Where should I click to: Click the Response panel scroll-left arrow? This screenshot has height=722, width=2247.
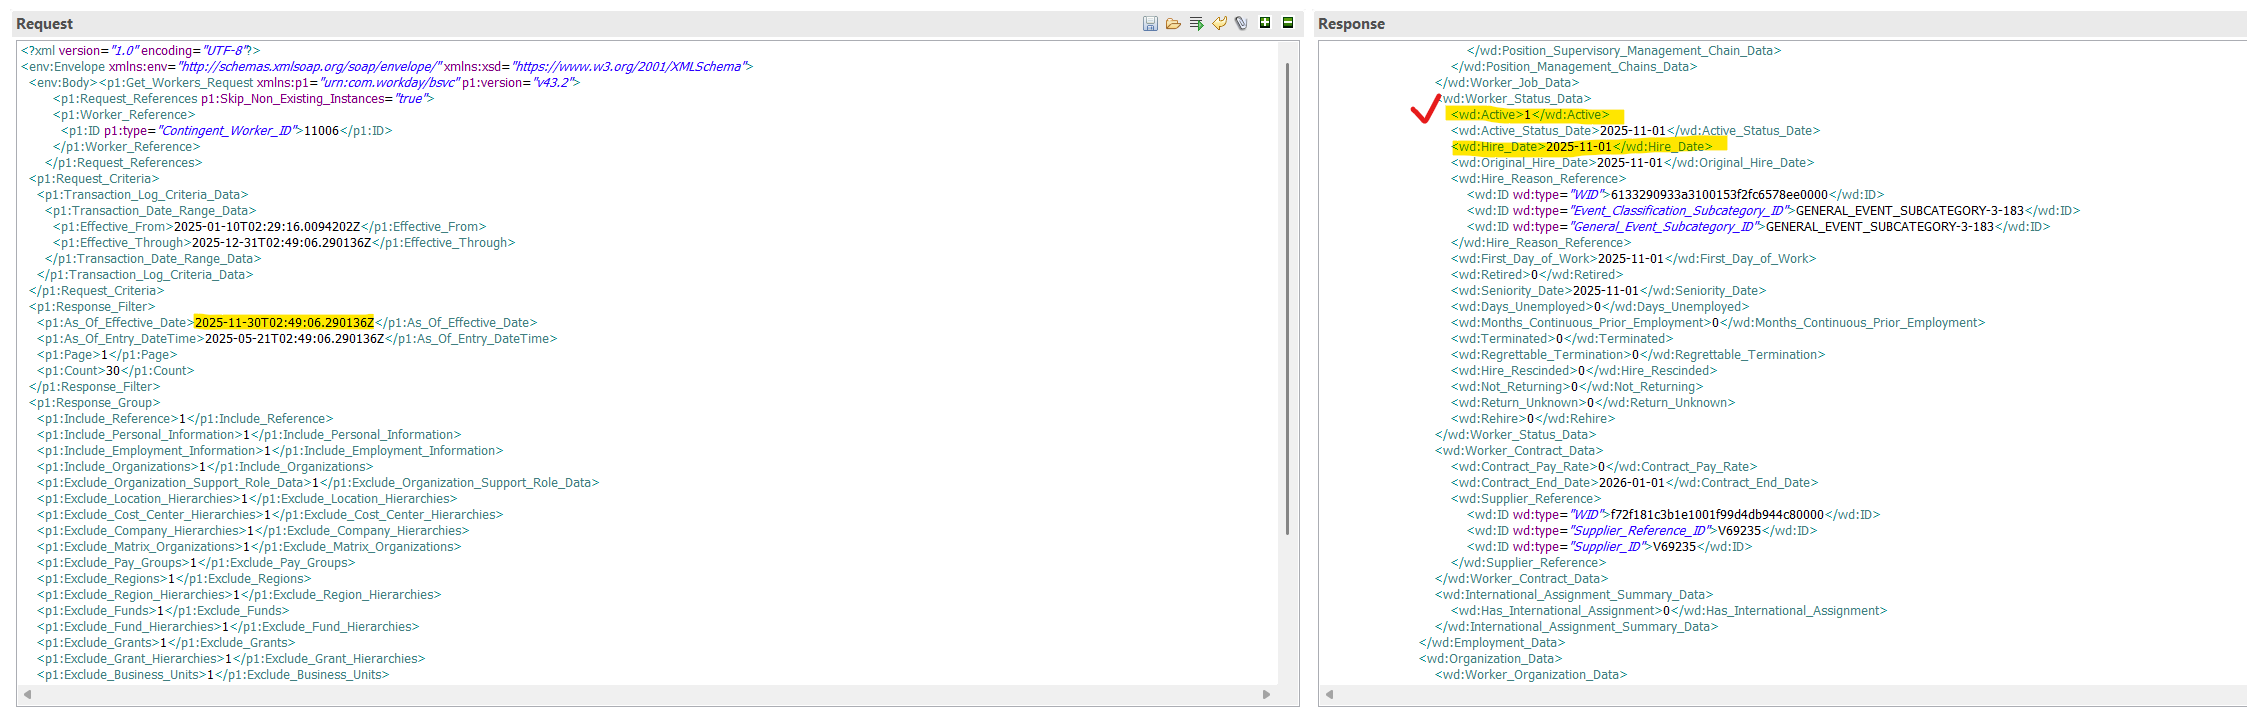click(1329, 694)
